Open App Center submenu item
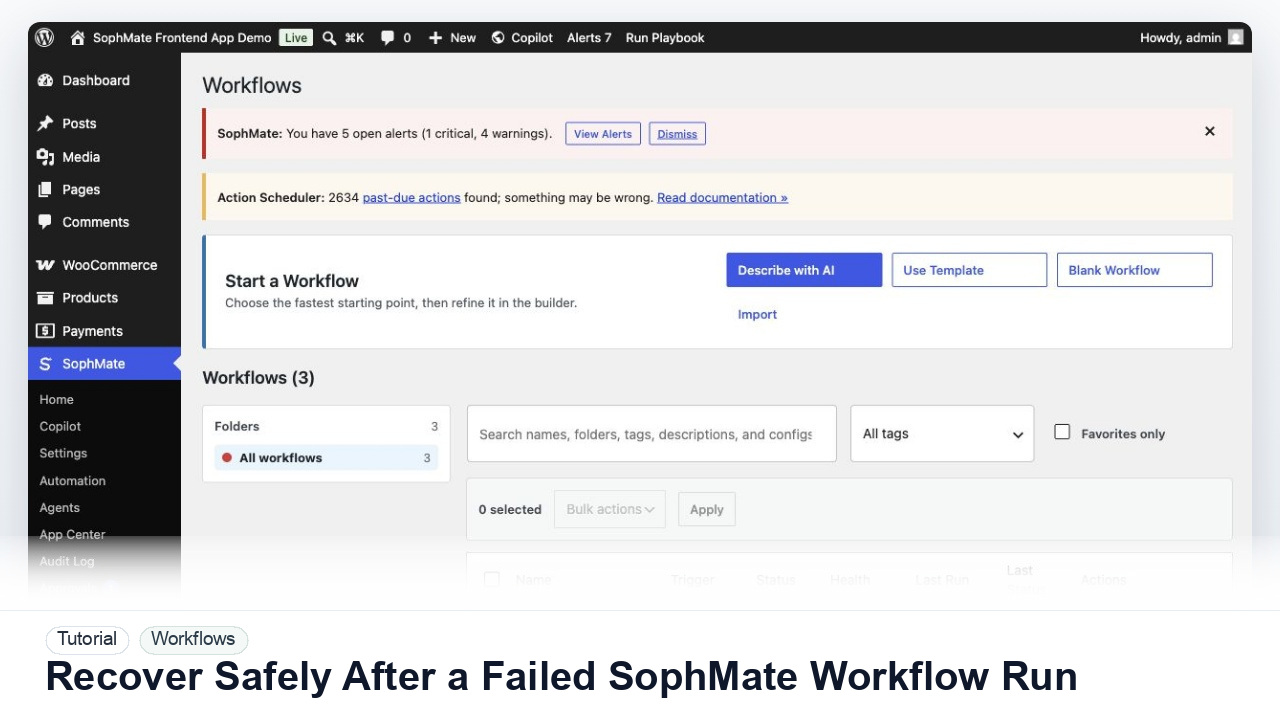 pos(72,534)
